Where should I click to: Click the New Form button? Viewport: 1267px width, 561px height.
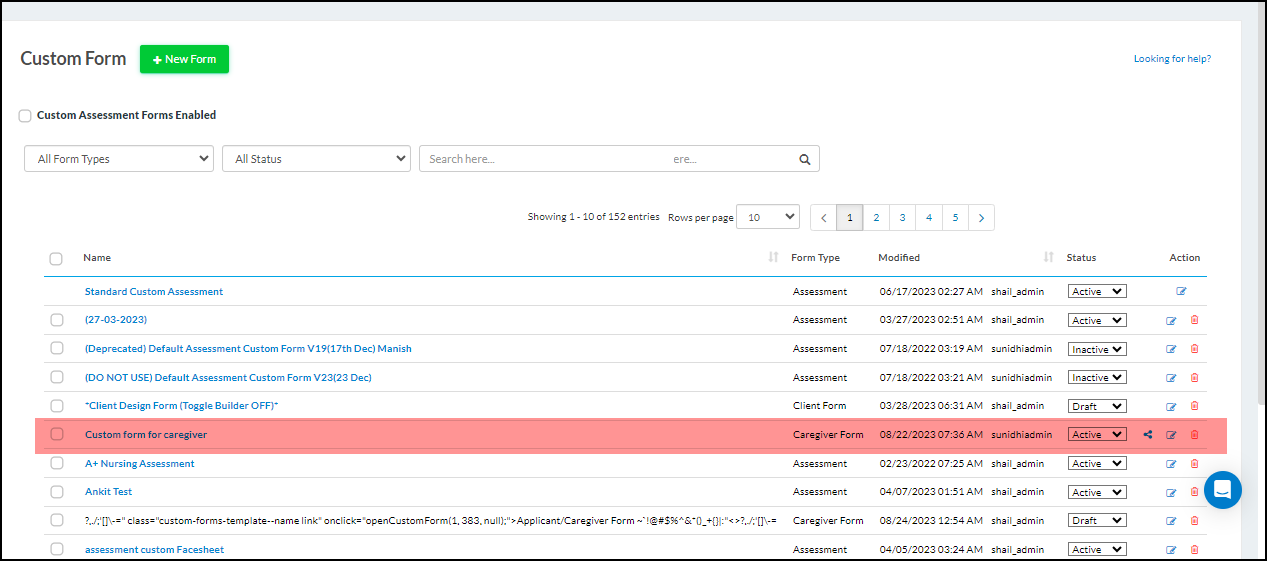(x=184, y=59)
